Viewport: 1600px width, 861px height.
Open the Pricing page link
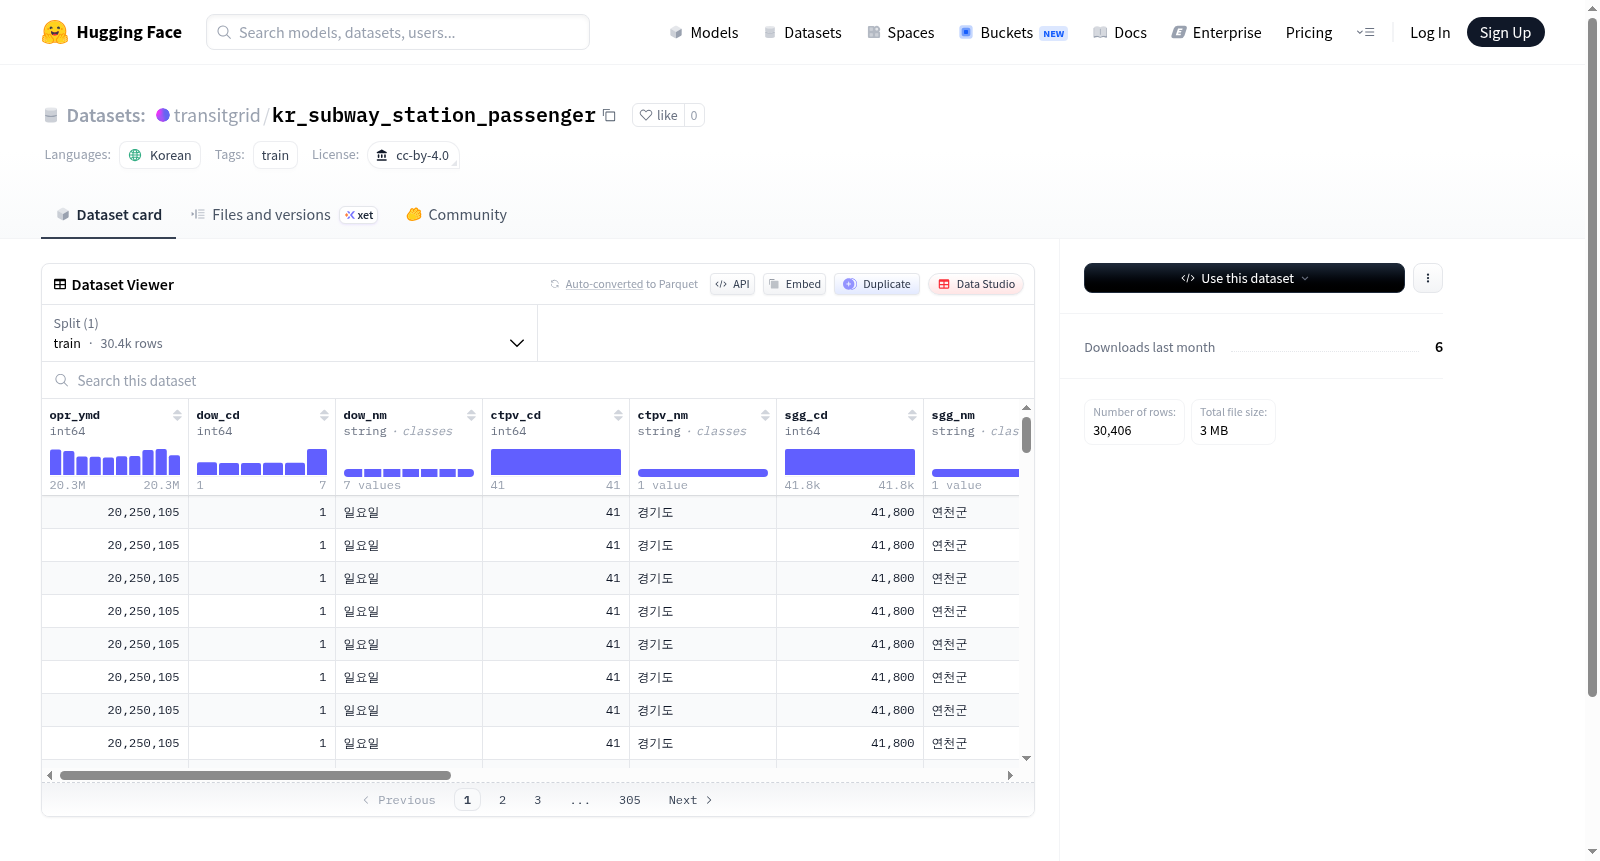click(x=1309, y=32)
